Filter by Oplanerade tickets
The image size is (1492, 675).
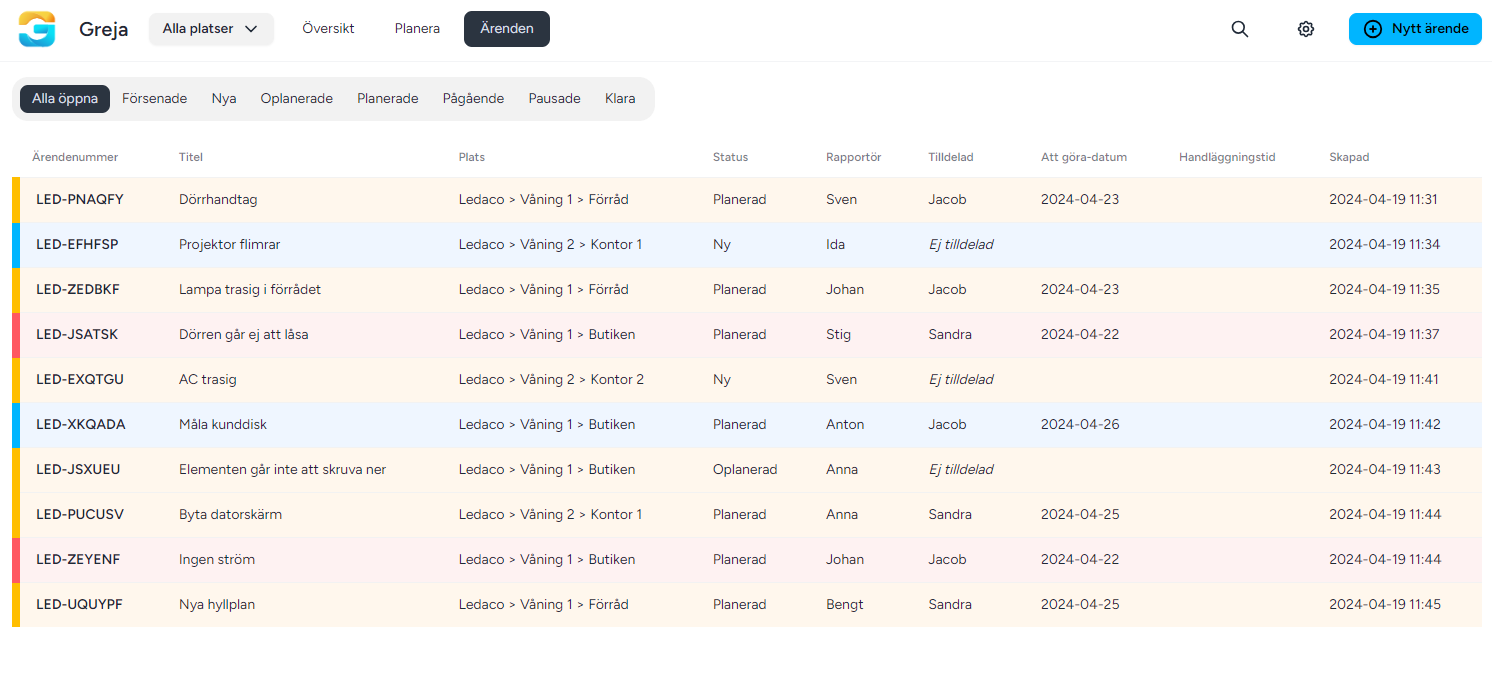pos(296,99)
